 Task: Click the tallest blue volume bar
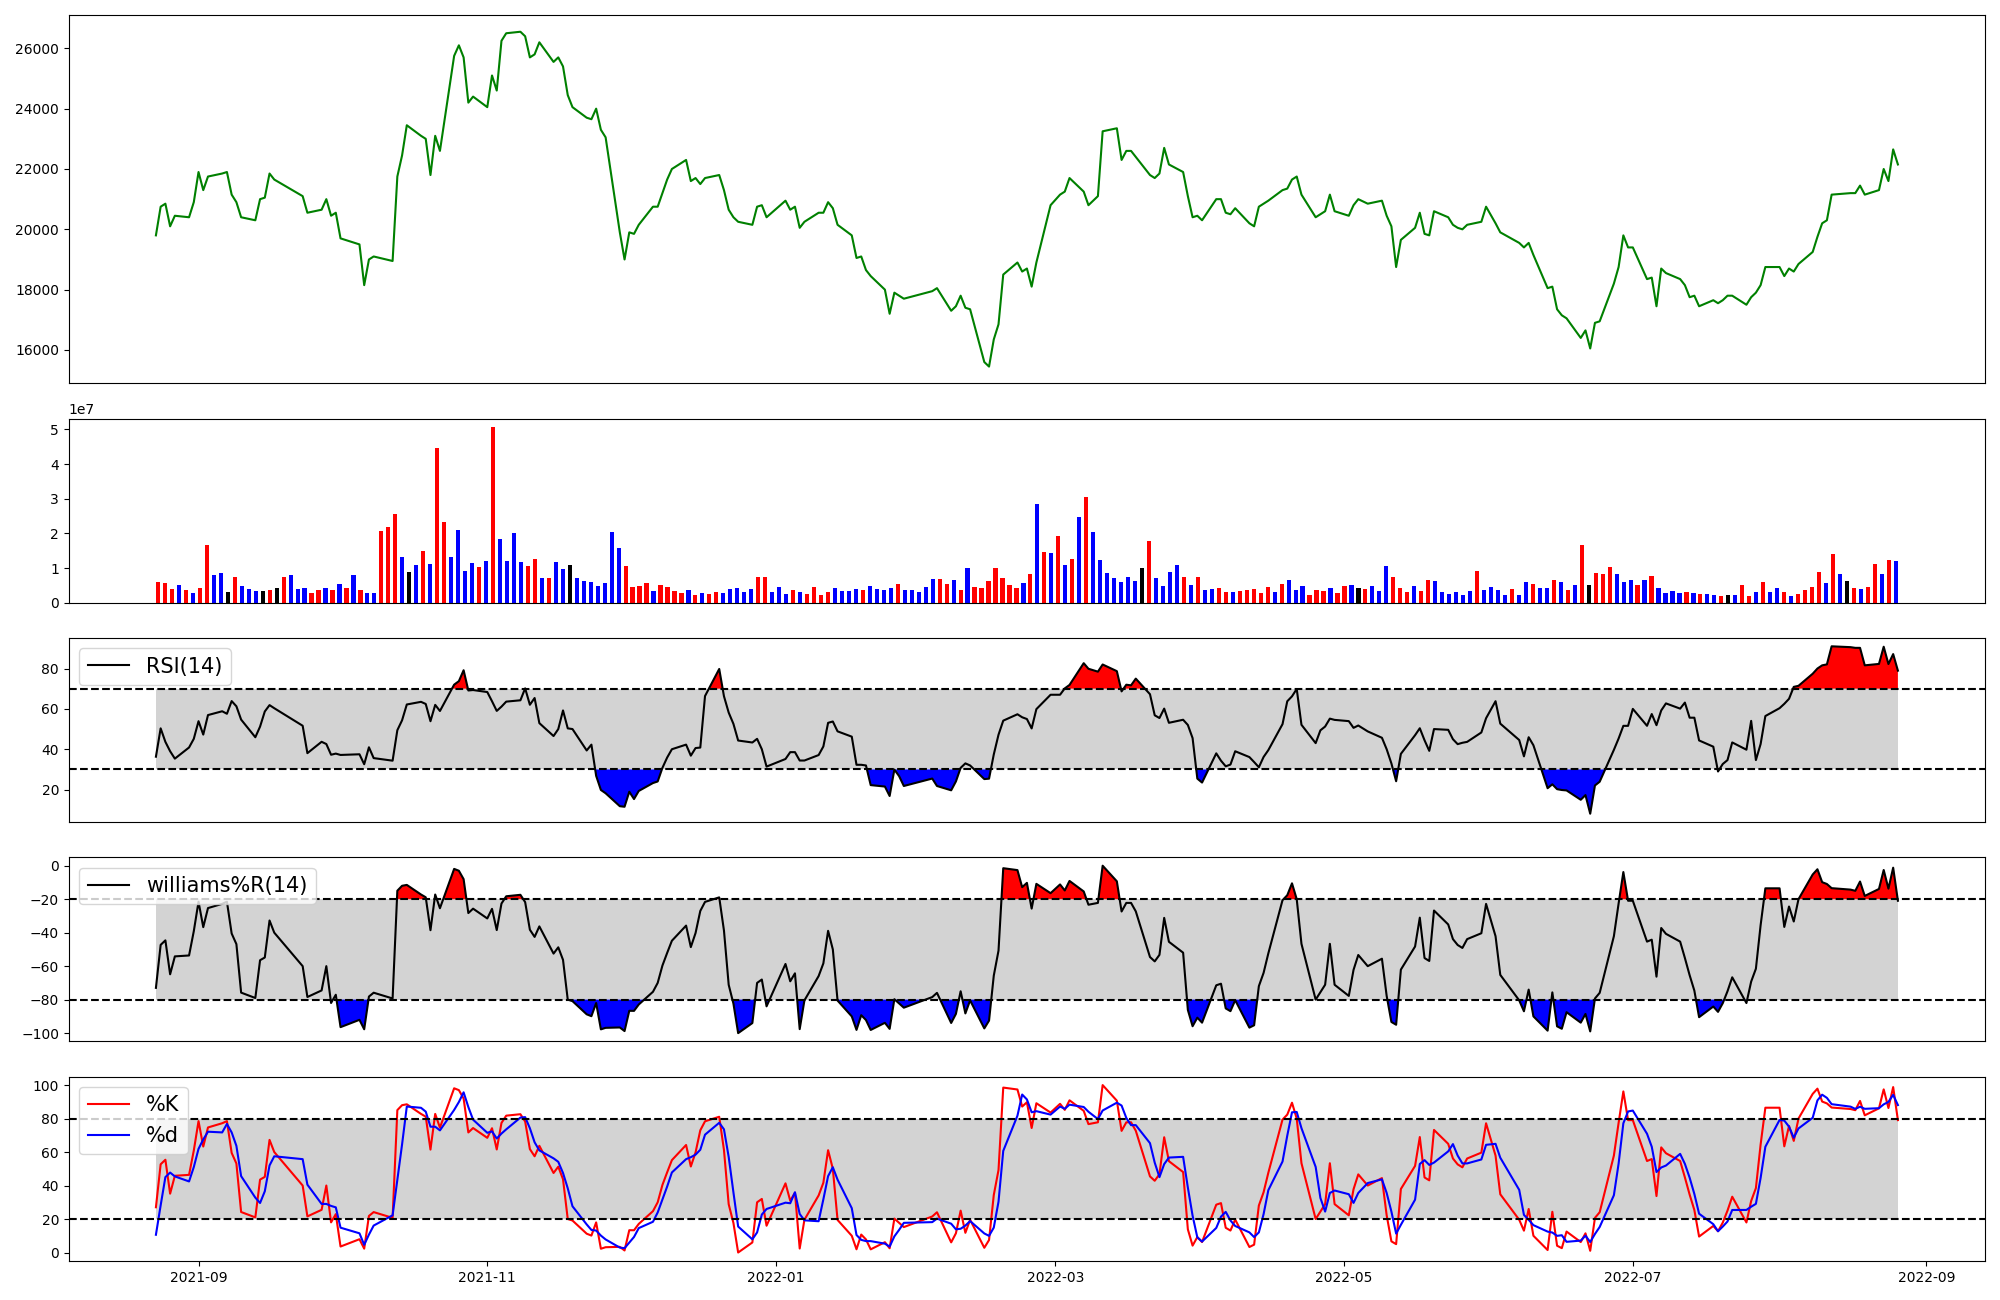point(1037,553)
